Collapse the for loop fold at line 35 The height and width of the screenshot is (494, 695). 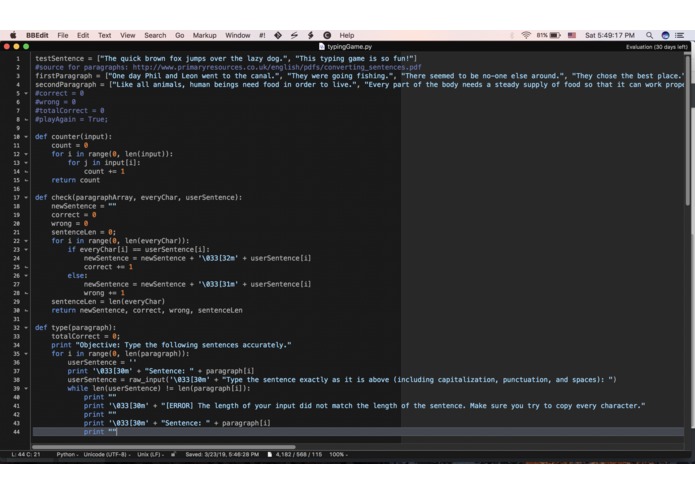coord(26,354)
